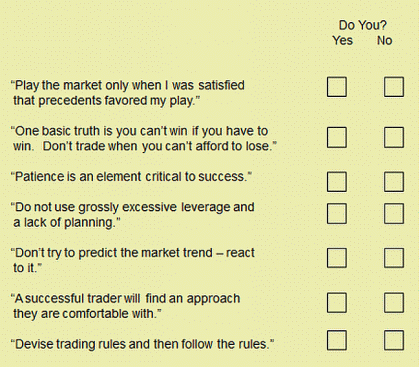Check Yes for 'predict the market trend' statement
The width and height of the screenshot is (420, 367).
(337, 258)
